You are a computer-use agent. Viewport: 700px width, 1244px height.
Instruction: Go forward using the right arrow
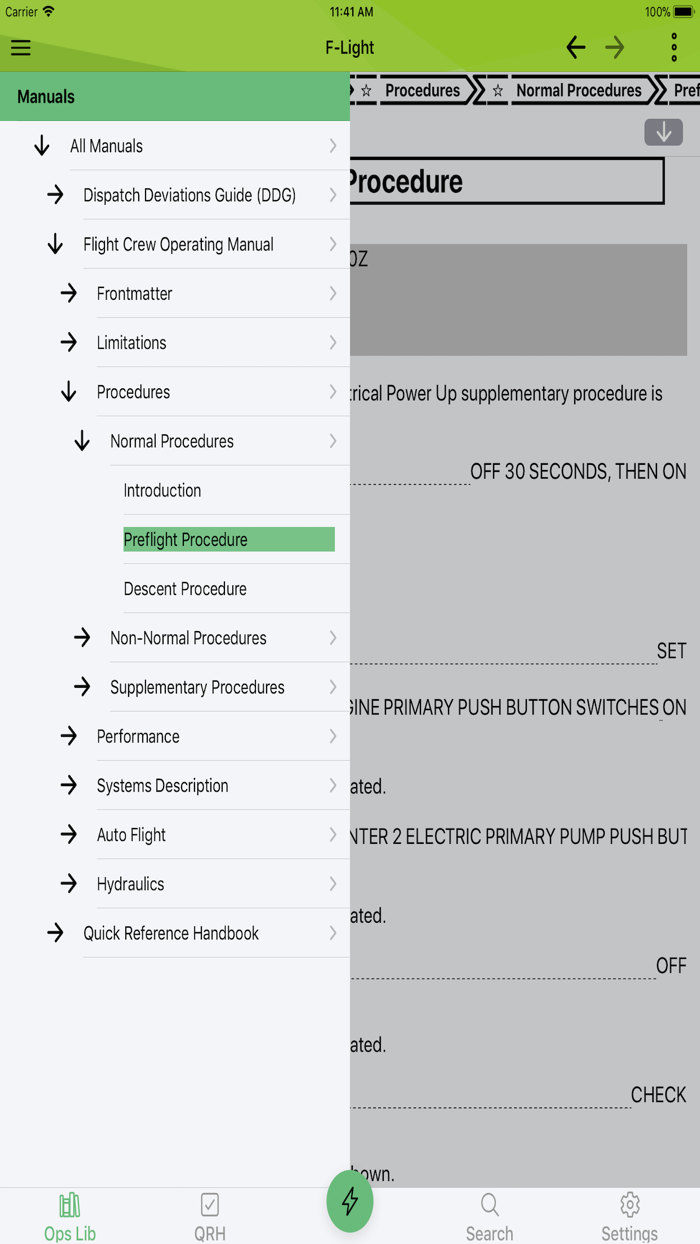pos(615,47)
